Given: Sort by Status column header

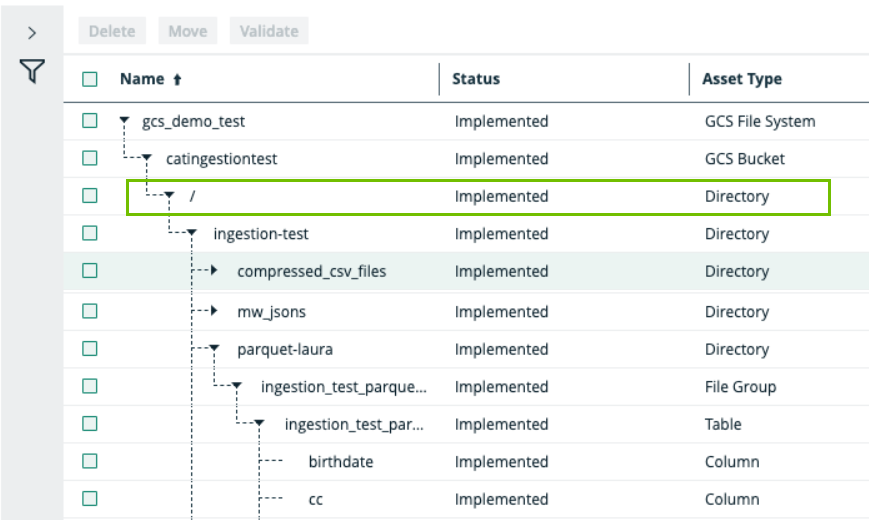Looking at the screenshot, I should [476, 79].
